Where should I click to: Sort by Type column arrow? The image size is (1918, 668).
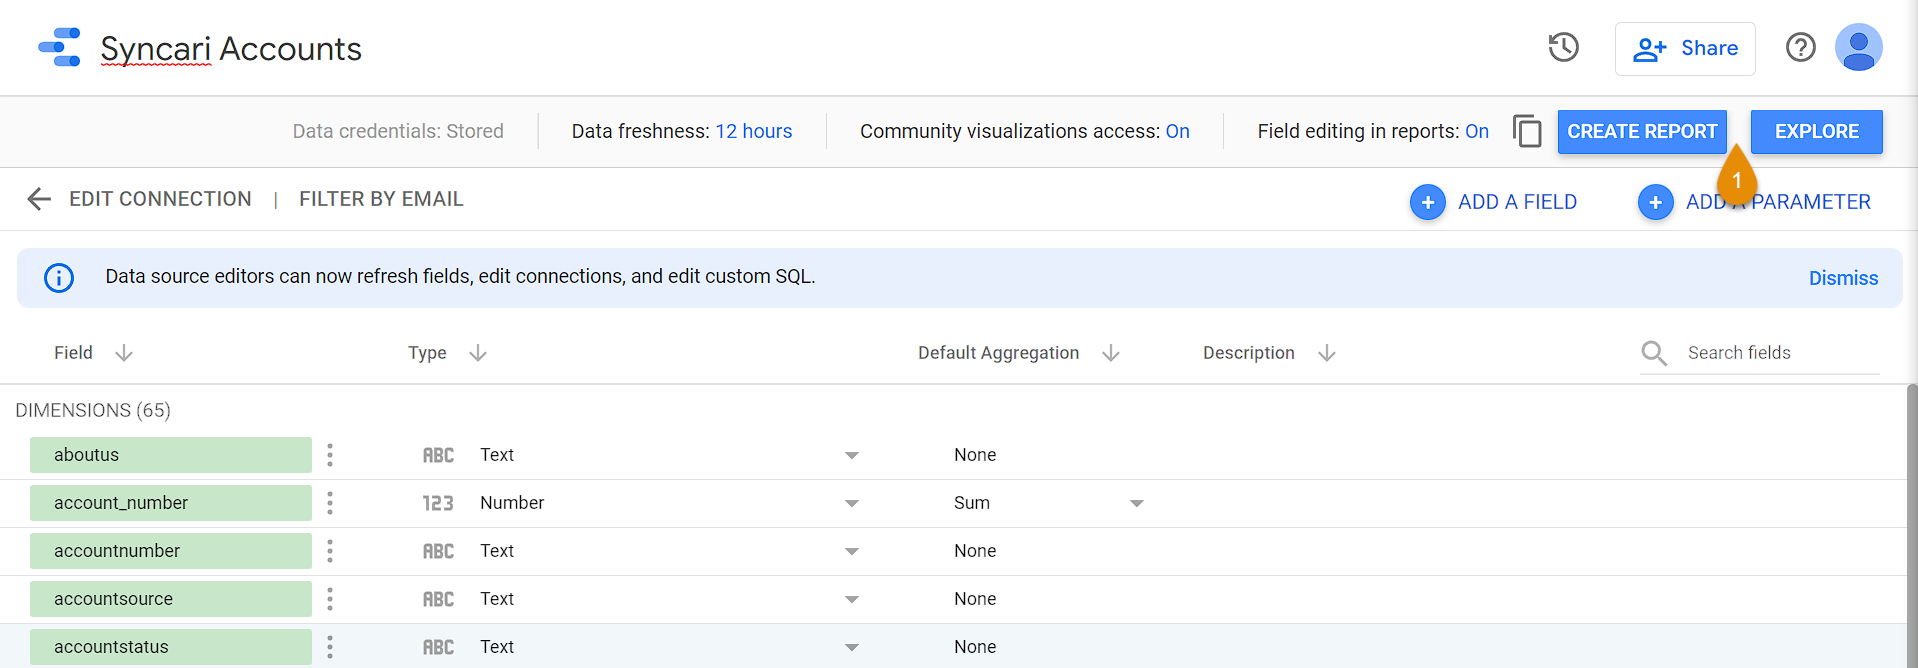(x=478, y=353)
